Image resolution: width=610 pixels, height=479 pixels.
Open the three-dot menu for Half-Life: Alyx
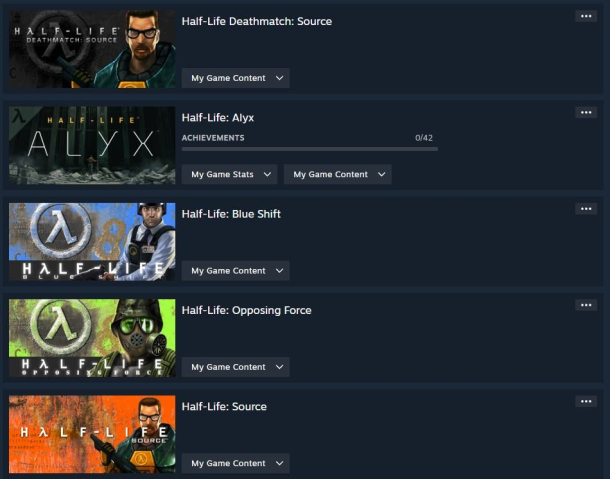point(586,112)
